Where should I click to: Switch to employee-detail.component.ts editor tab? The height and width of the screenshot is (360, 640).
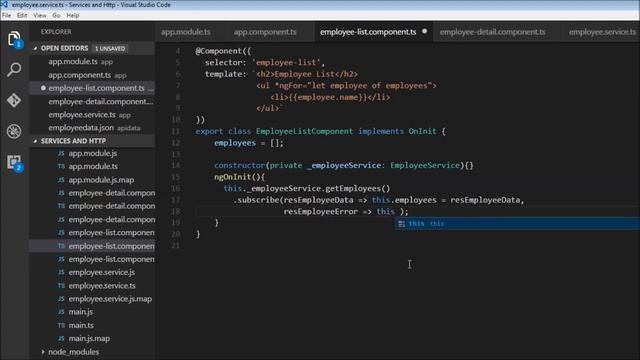(492, 32)
